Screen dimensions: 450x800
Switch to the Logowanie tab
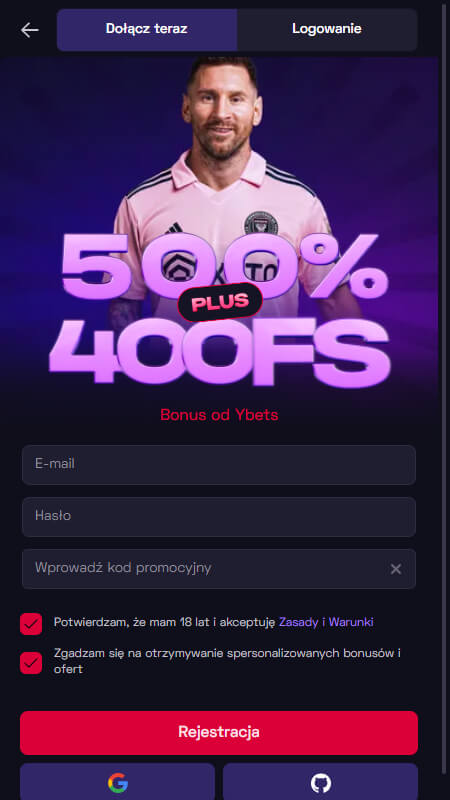pos(327,29)
